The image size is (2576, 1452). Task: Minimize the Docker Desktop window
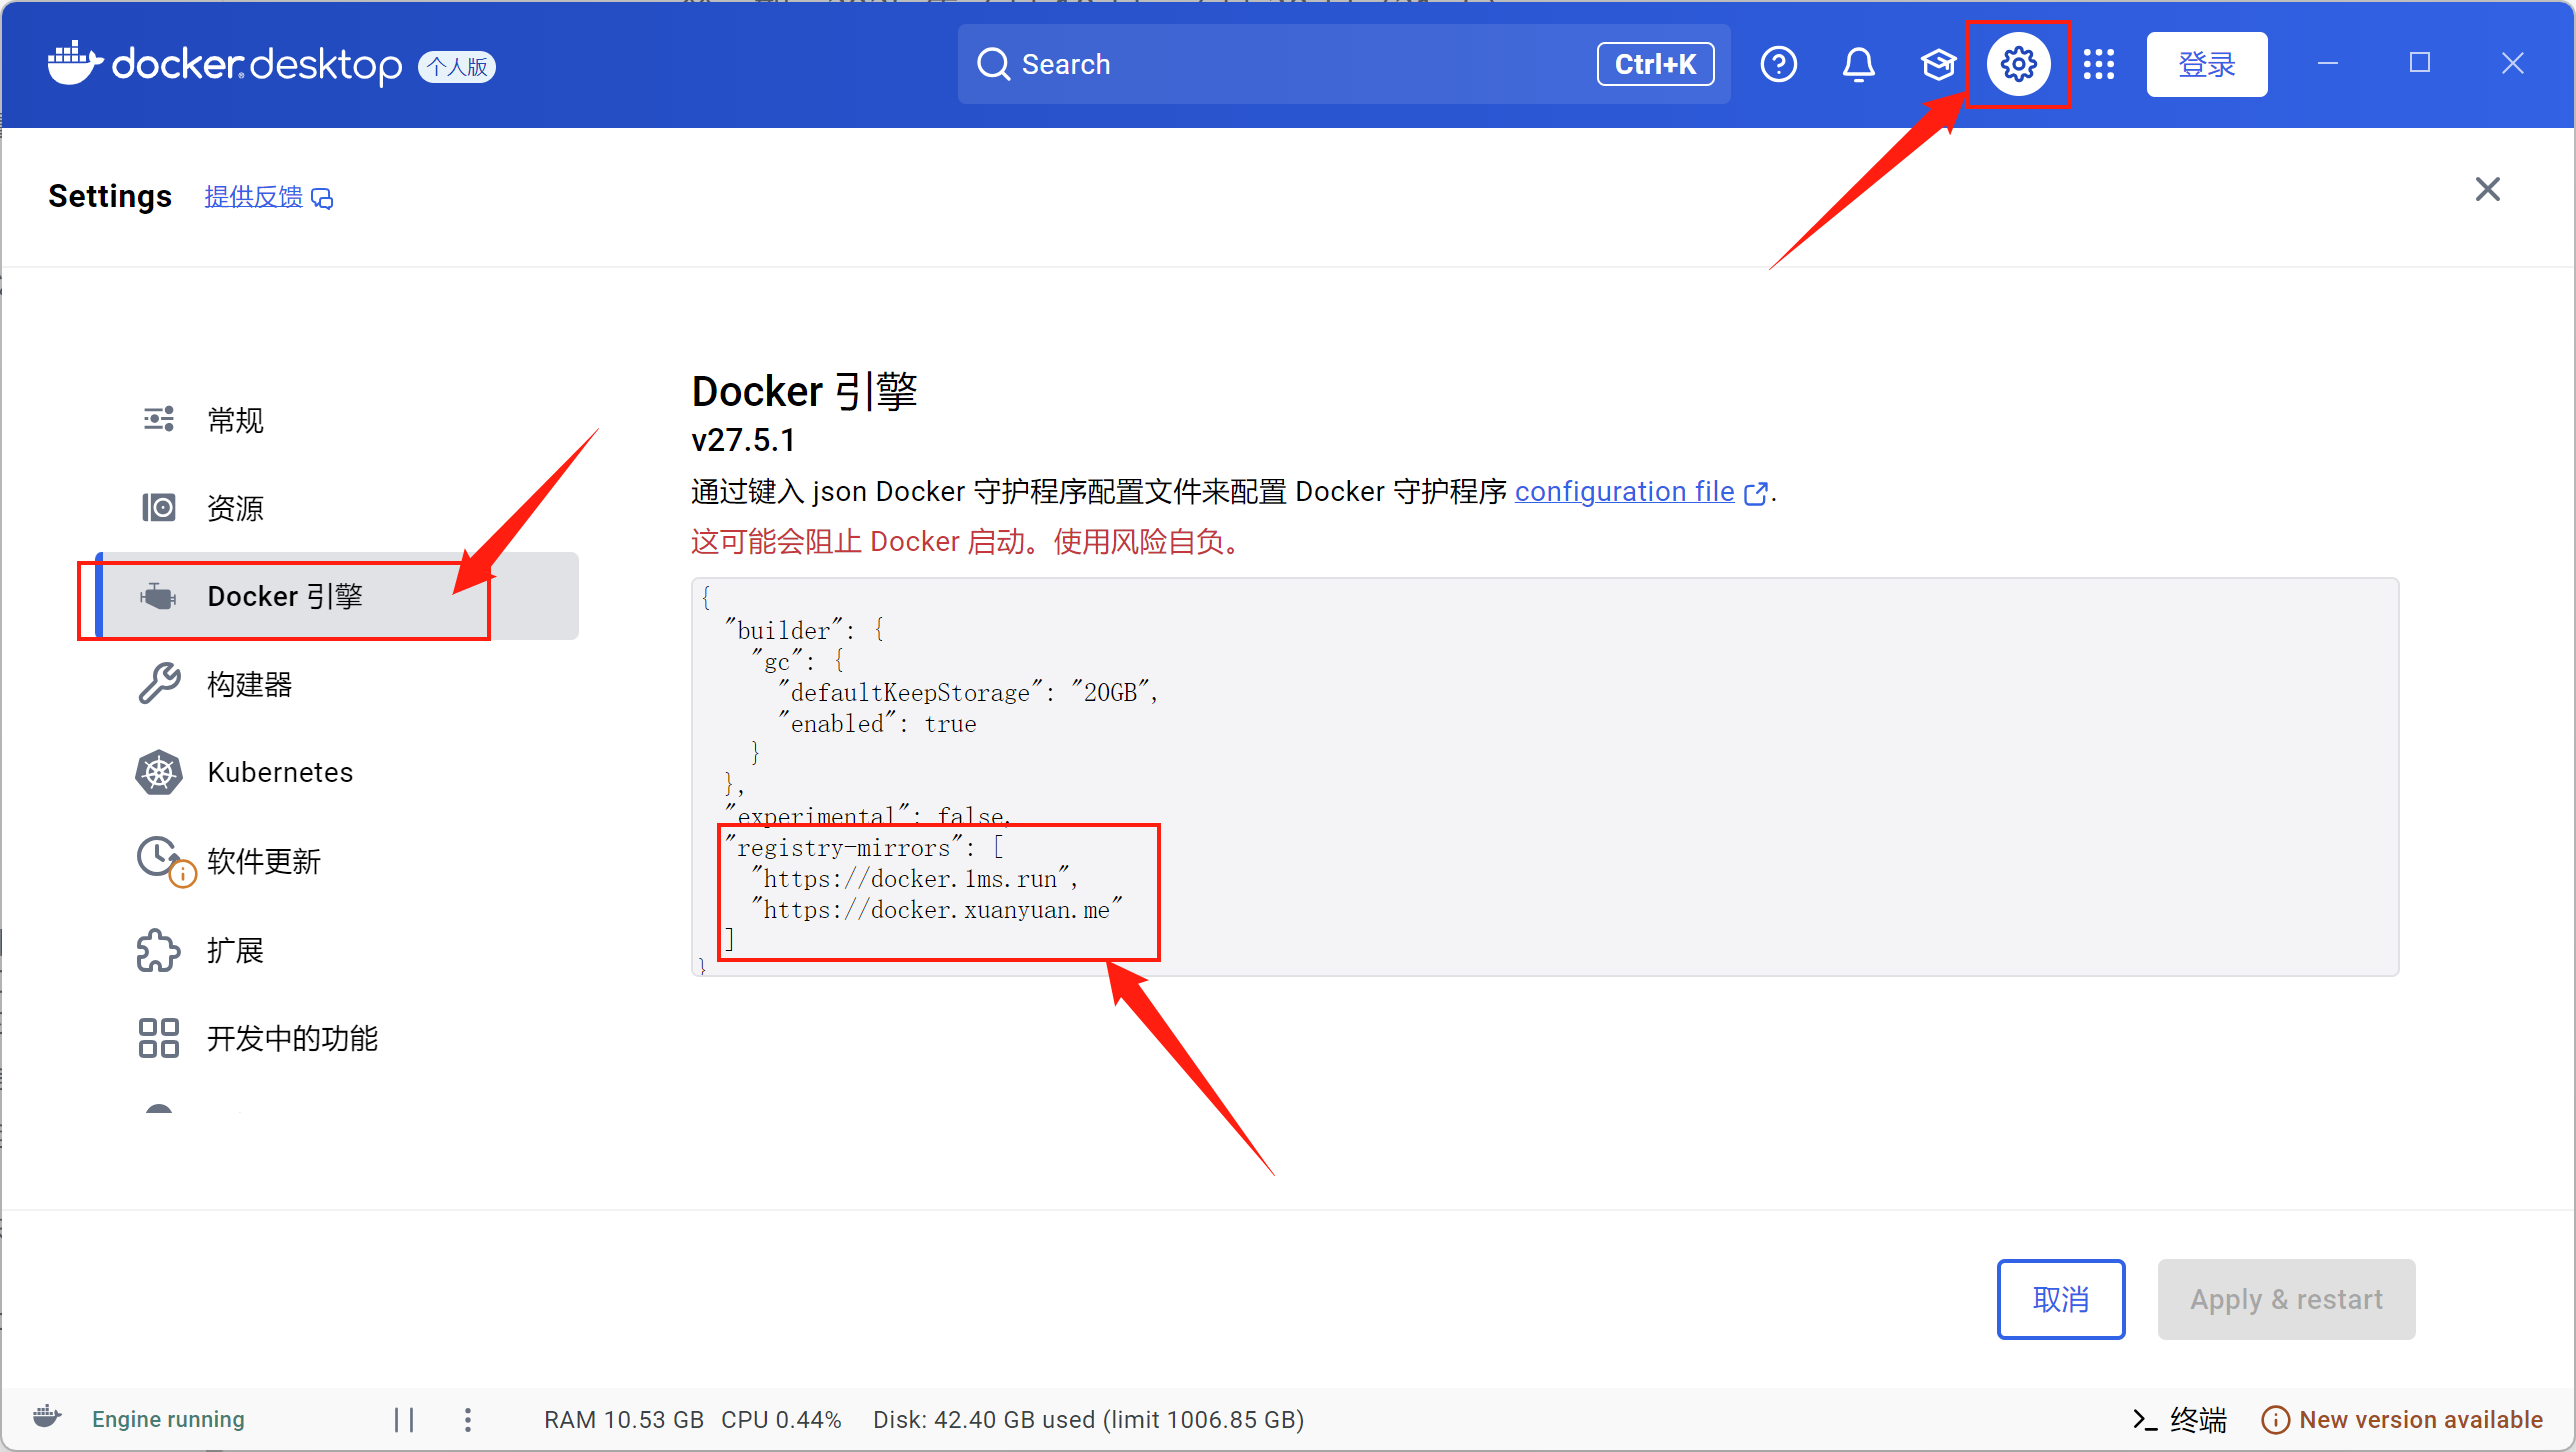(x=2327, y=64)
